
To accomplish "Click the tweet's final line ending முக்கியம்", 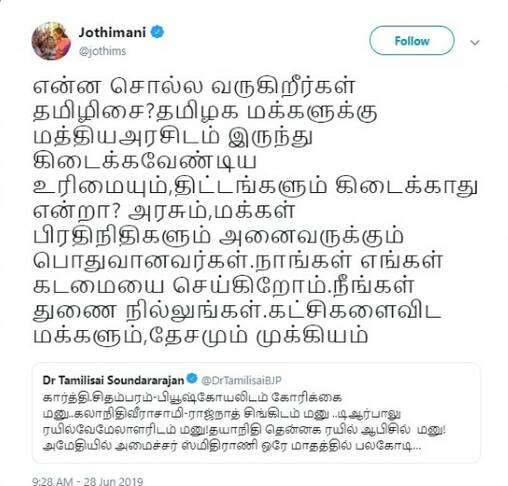I will pos(201,335).
